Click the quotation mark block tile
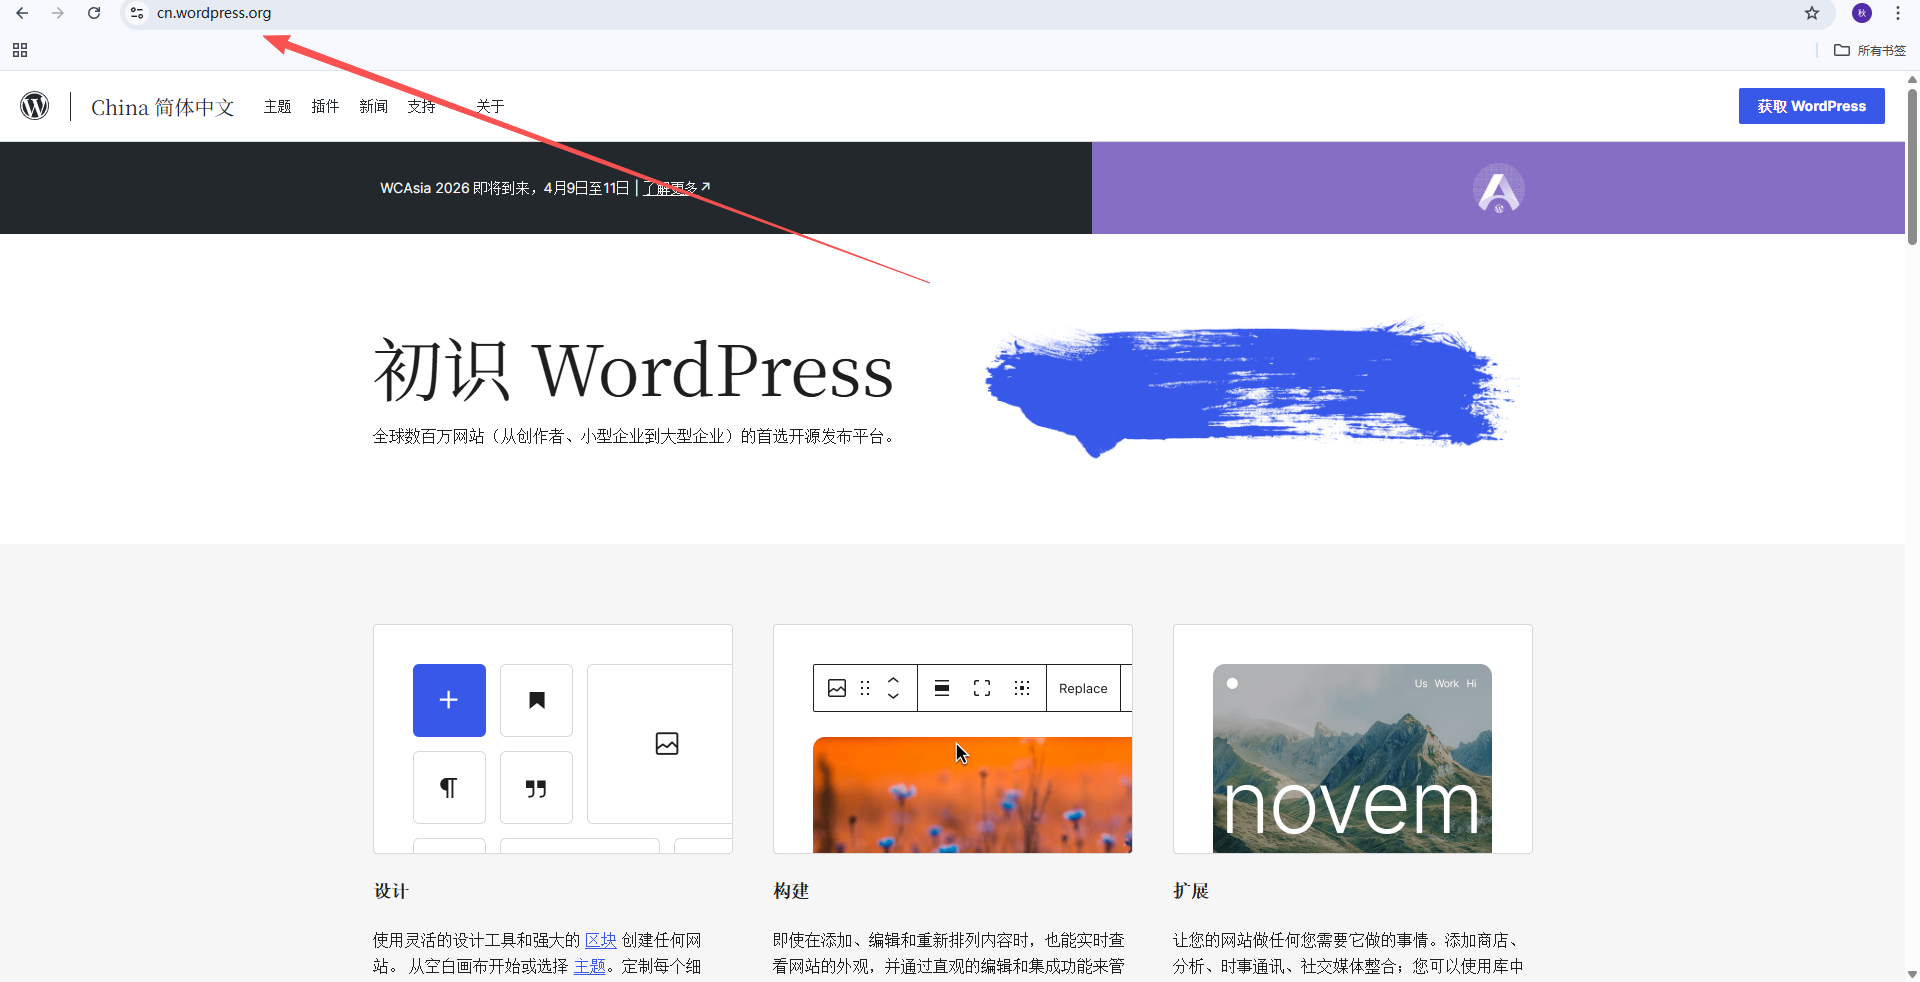The height and width of the screenshot is (982, 1920). coord(536,788)
